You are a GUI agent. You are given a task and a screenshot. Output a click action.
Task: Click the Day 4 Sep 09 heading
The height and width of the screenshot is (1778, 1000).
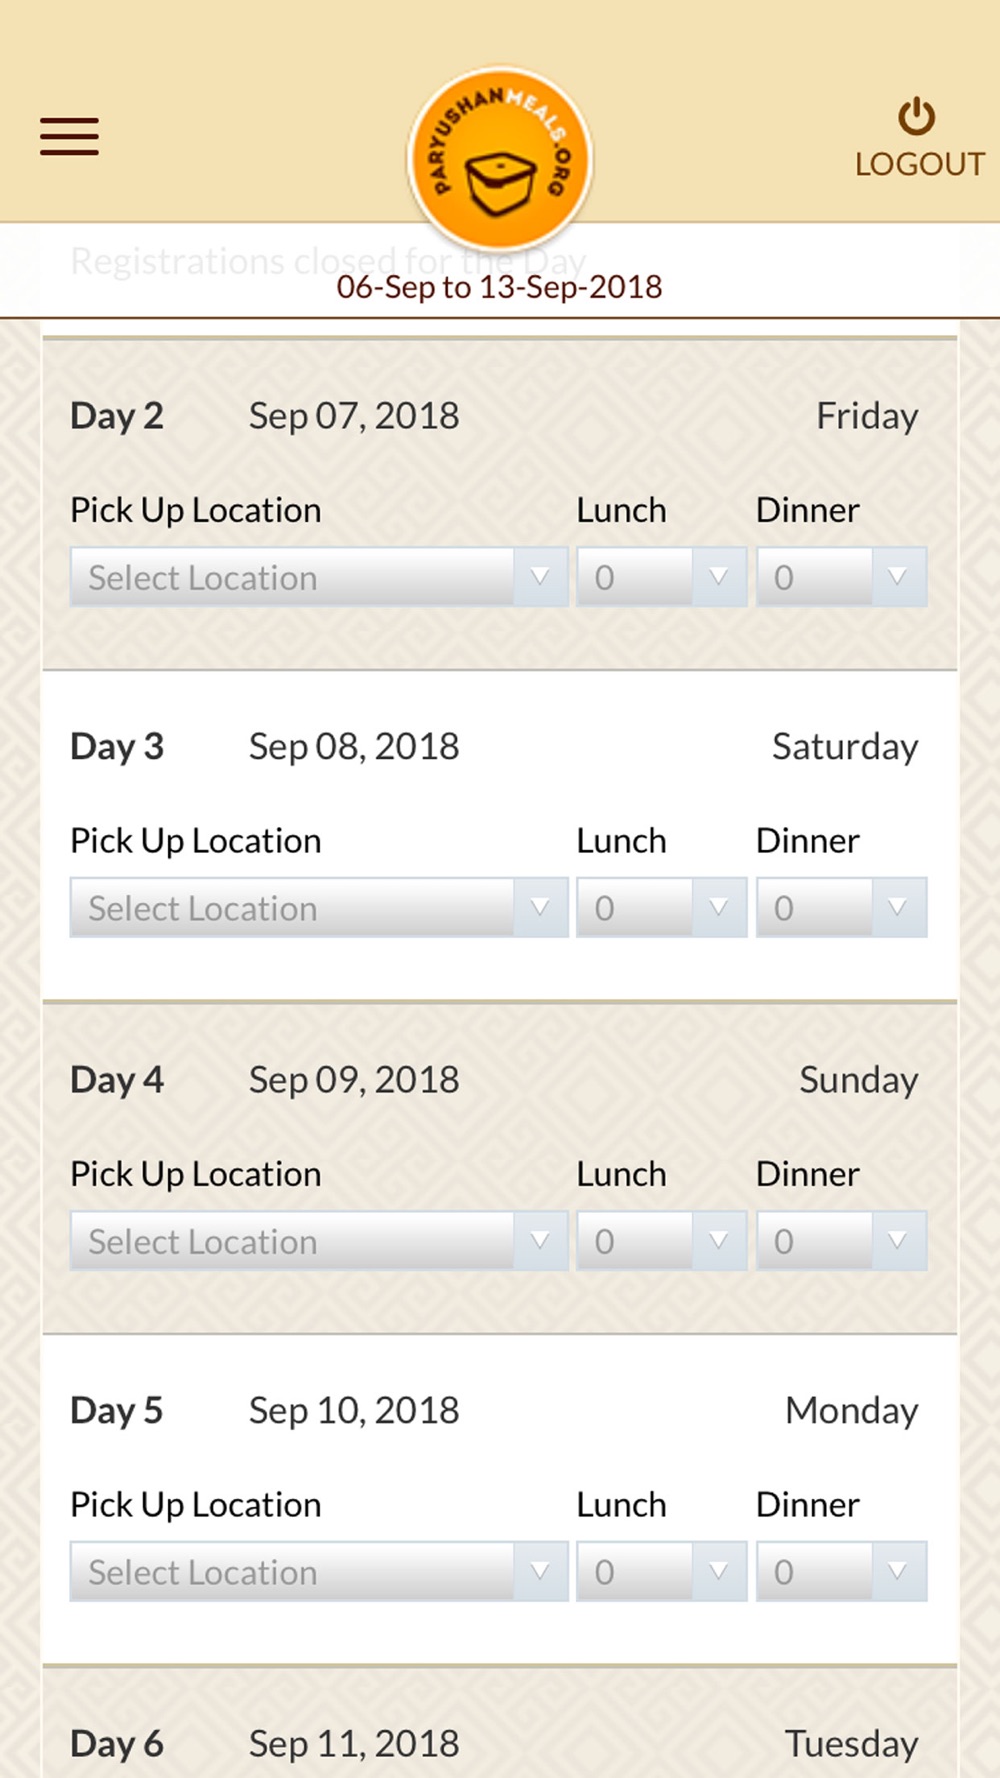click(265, 1080)
